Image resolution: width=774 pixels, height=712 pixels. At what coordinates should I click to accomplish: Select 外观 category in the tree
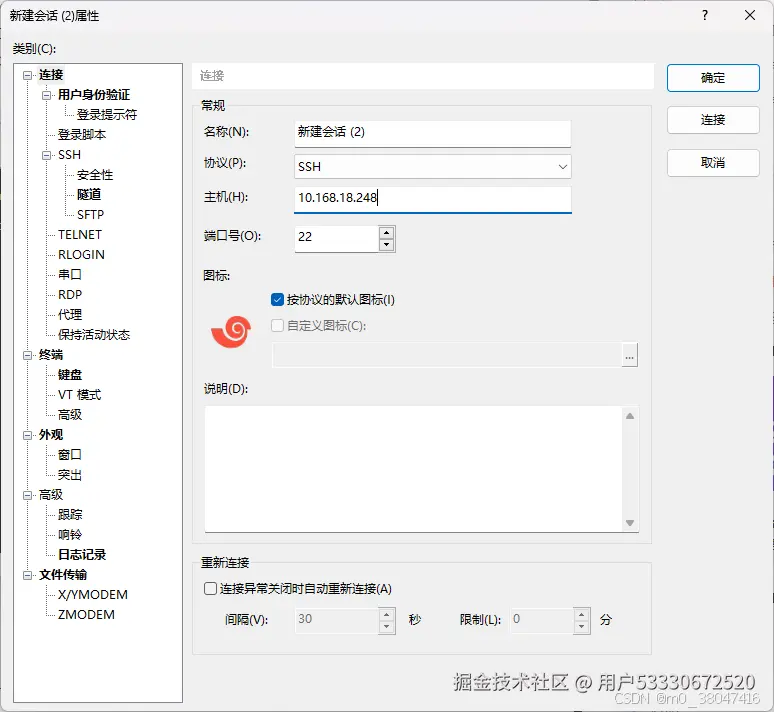(x=51, y=435)
